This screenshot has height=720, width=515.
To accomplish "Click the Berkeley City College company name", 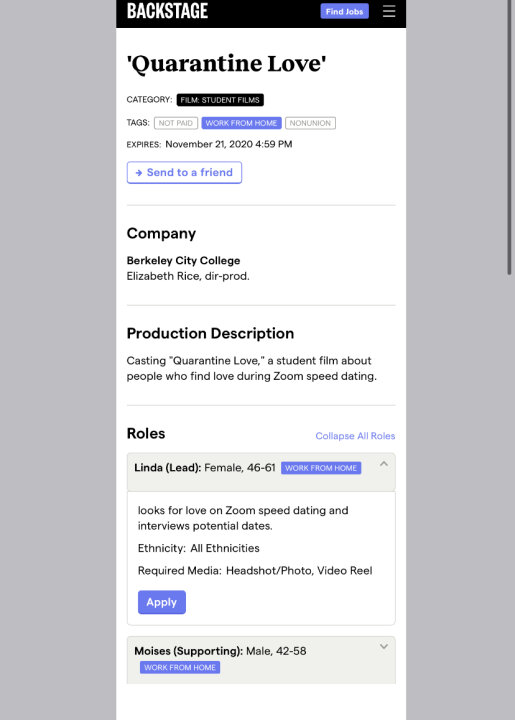I will pyautogui.click(x=183, y=260).
